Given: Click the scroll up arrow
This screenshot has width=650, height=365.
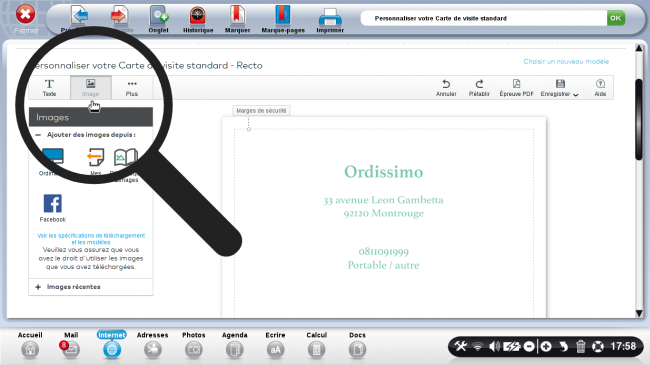Looking at the screenshot, I should tap(639, 49).
